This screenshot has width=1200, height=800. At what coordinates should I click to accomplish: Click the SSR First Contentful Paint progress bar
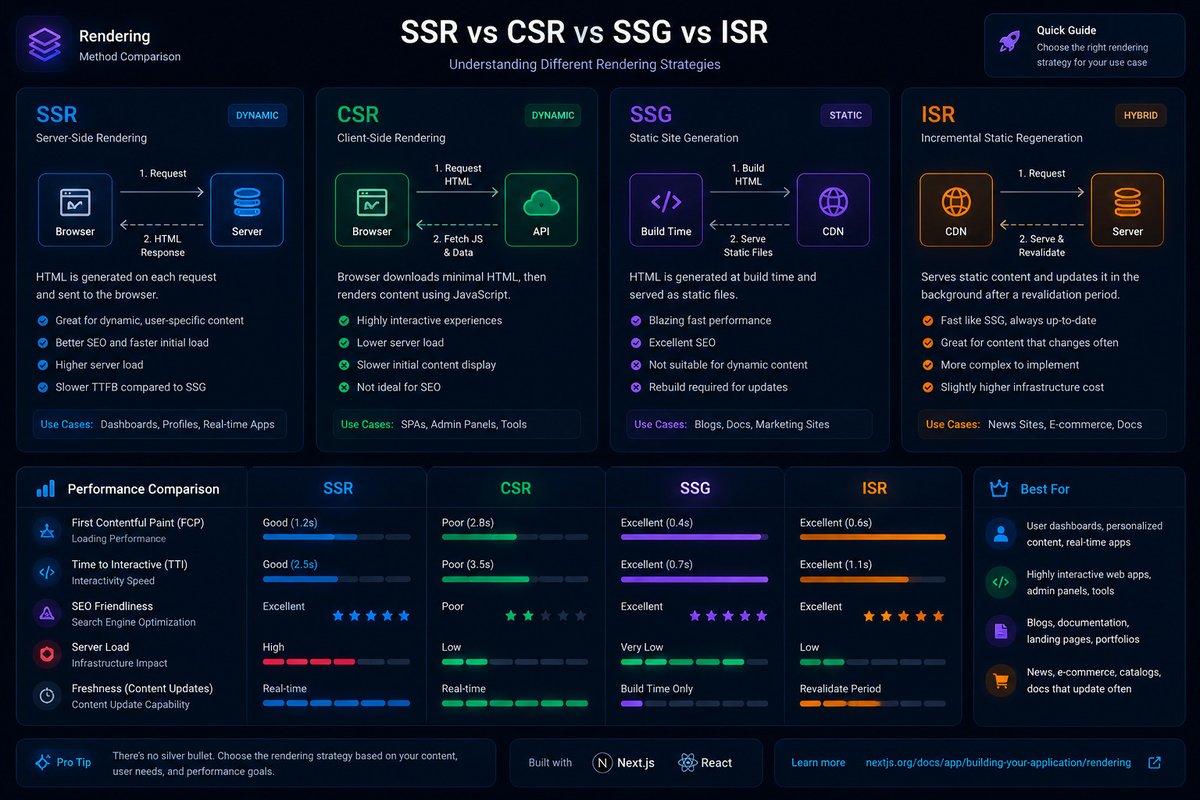click(336, 537)
